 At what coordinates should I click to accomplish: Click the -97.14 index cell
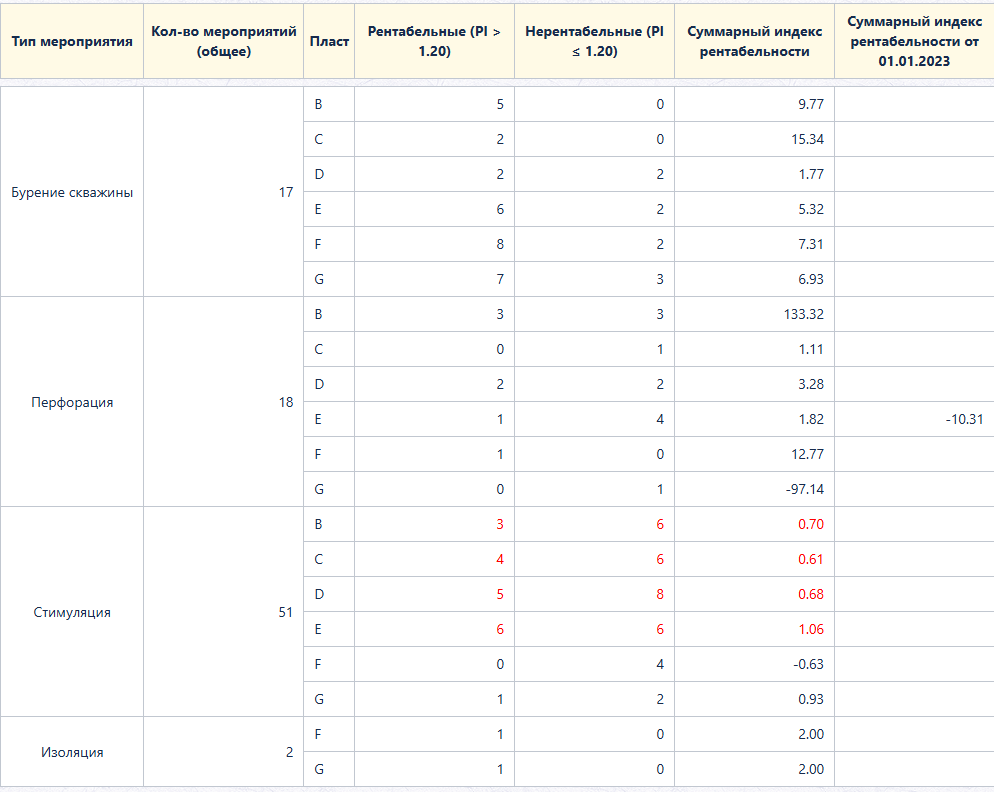(754, 489)
